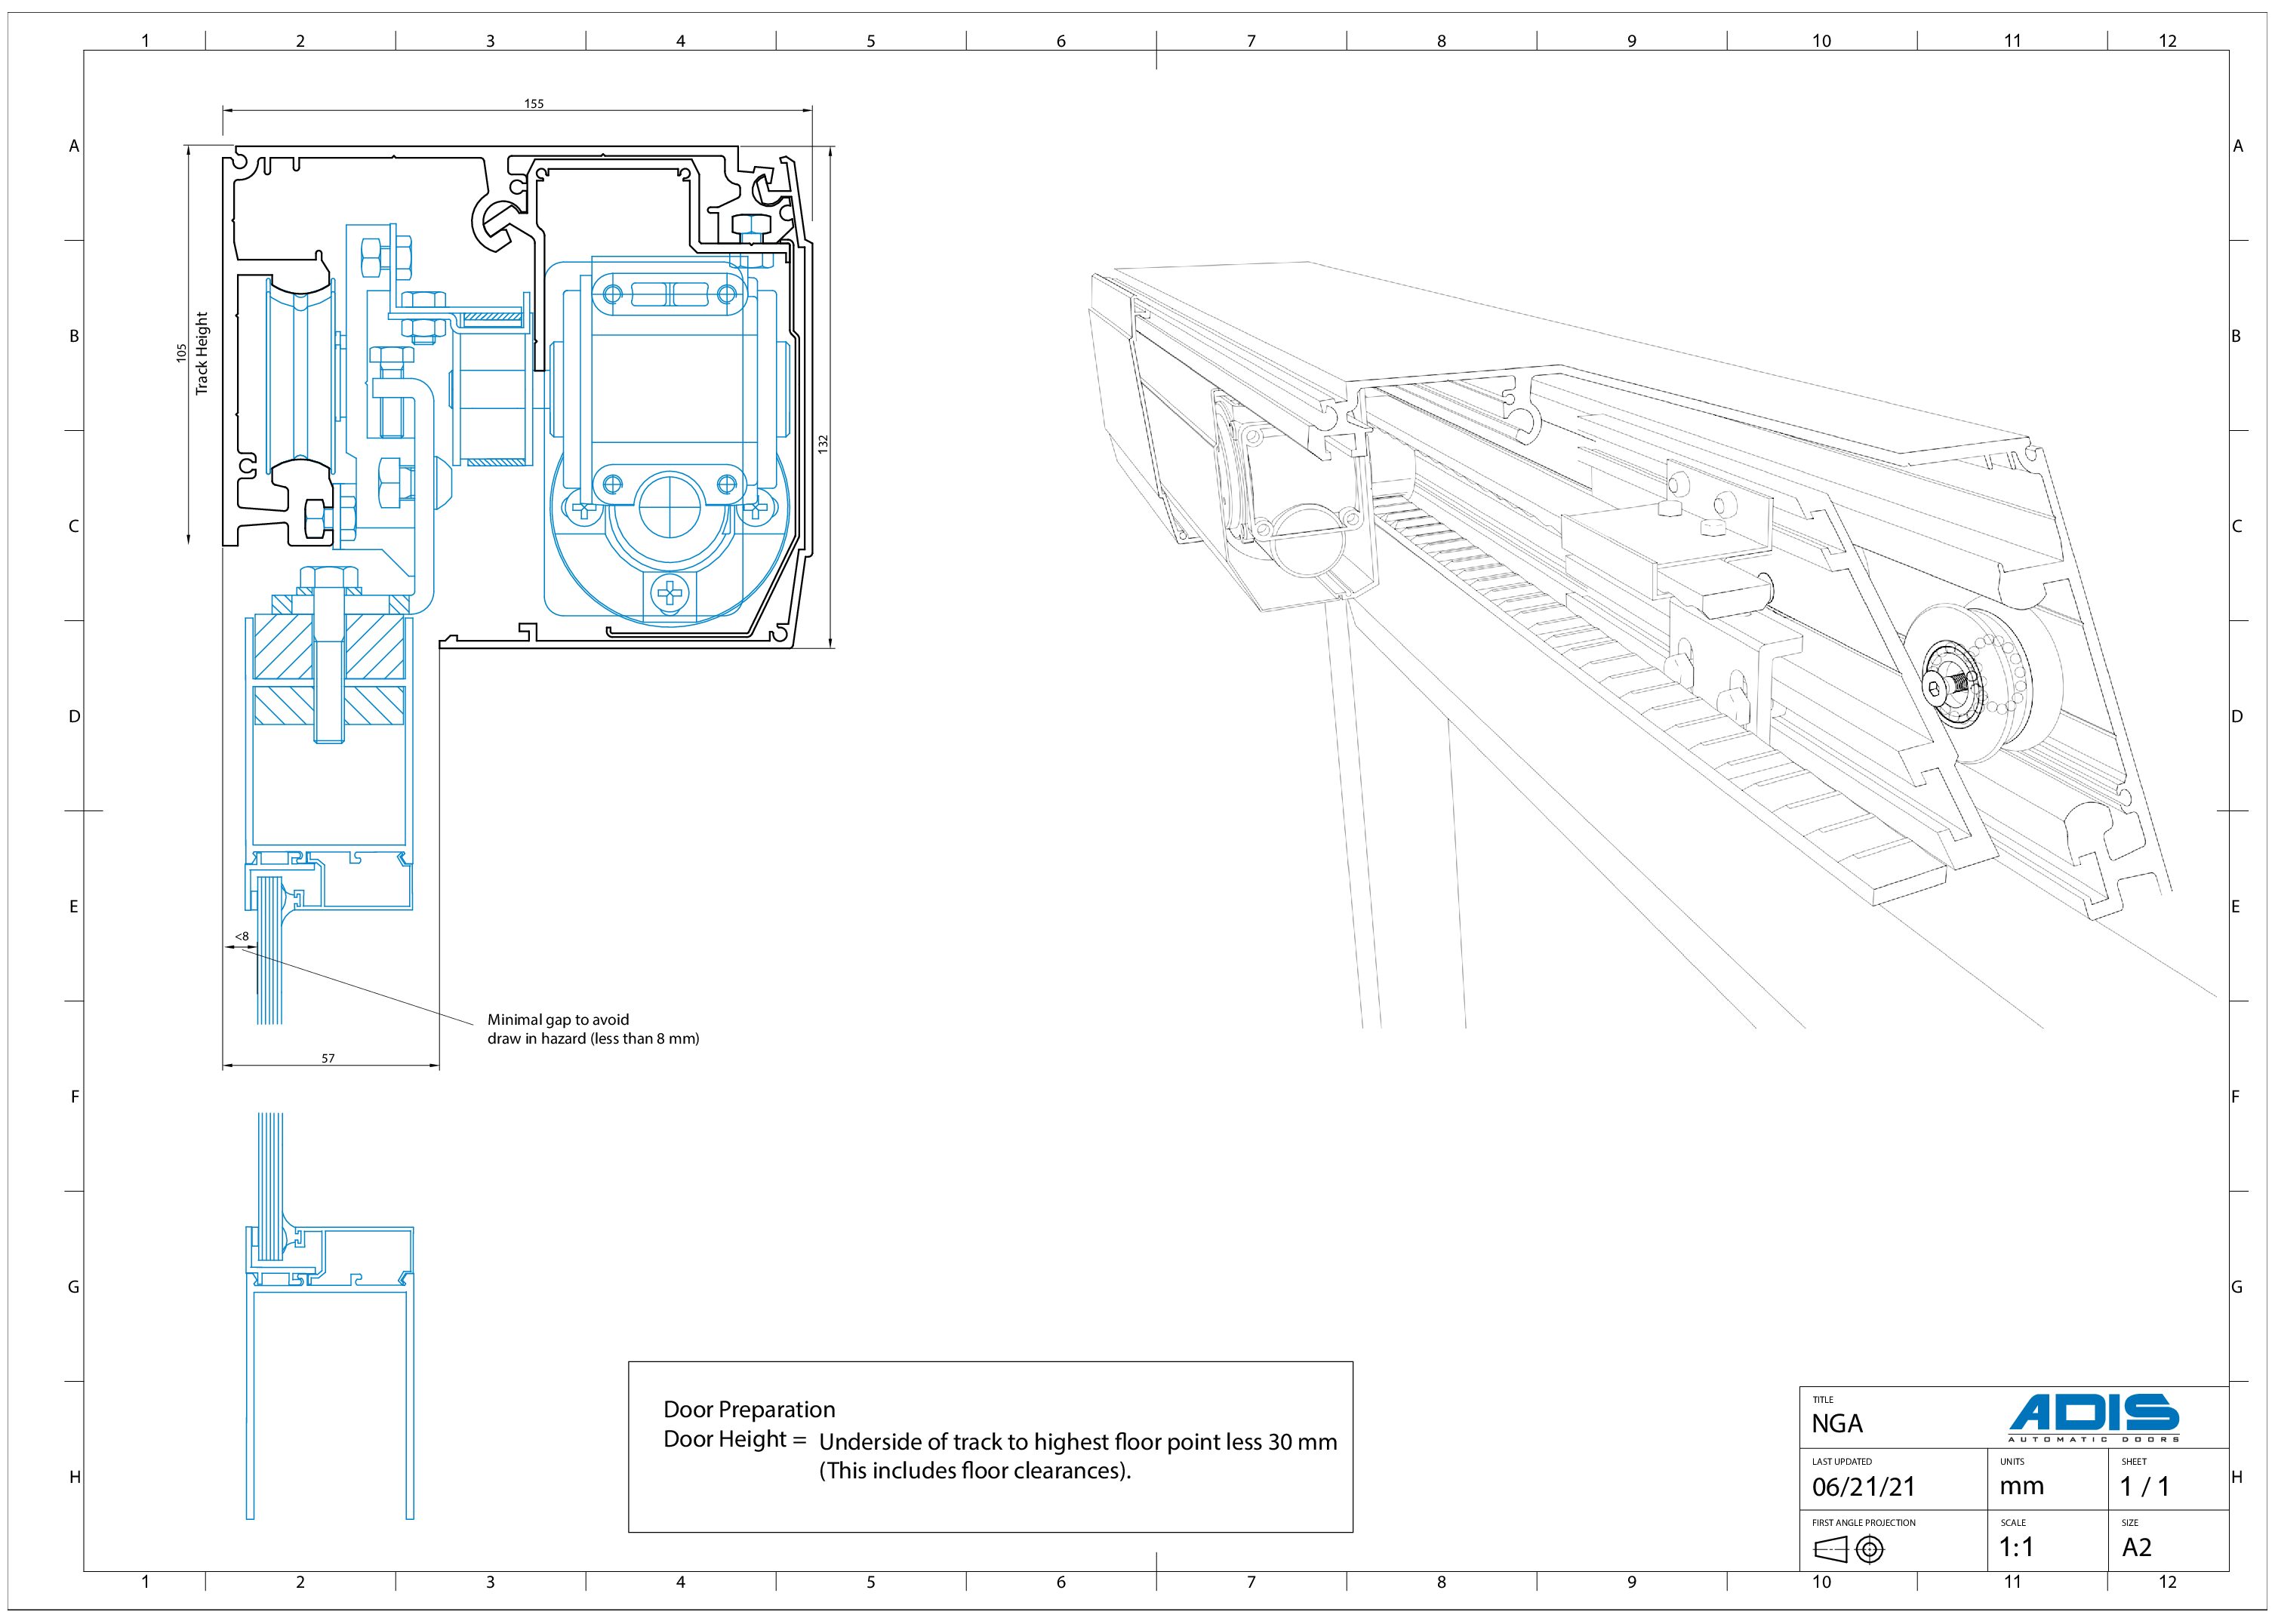Click the motor shaft crosshair circle
Viewport: 2275px width, 1624px height.
672,507
